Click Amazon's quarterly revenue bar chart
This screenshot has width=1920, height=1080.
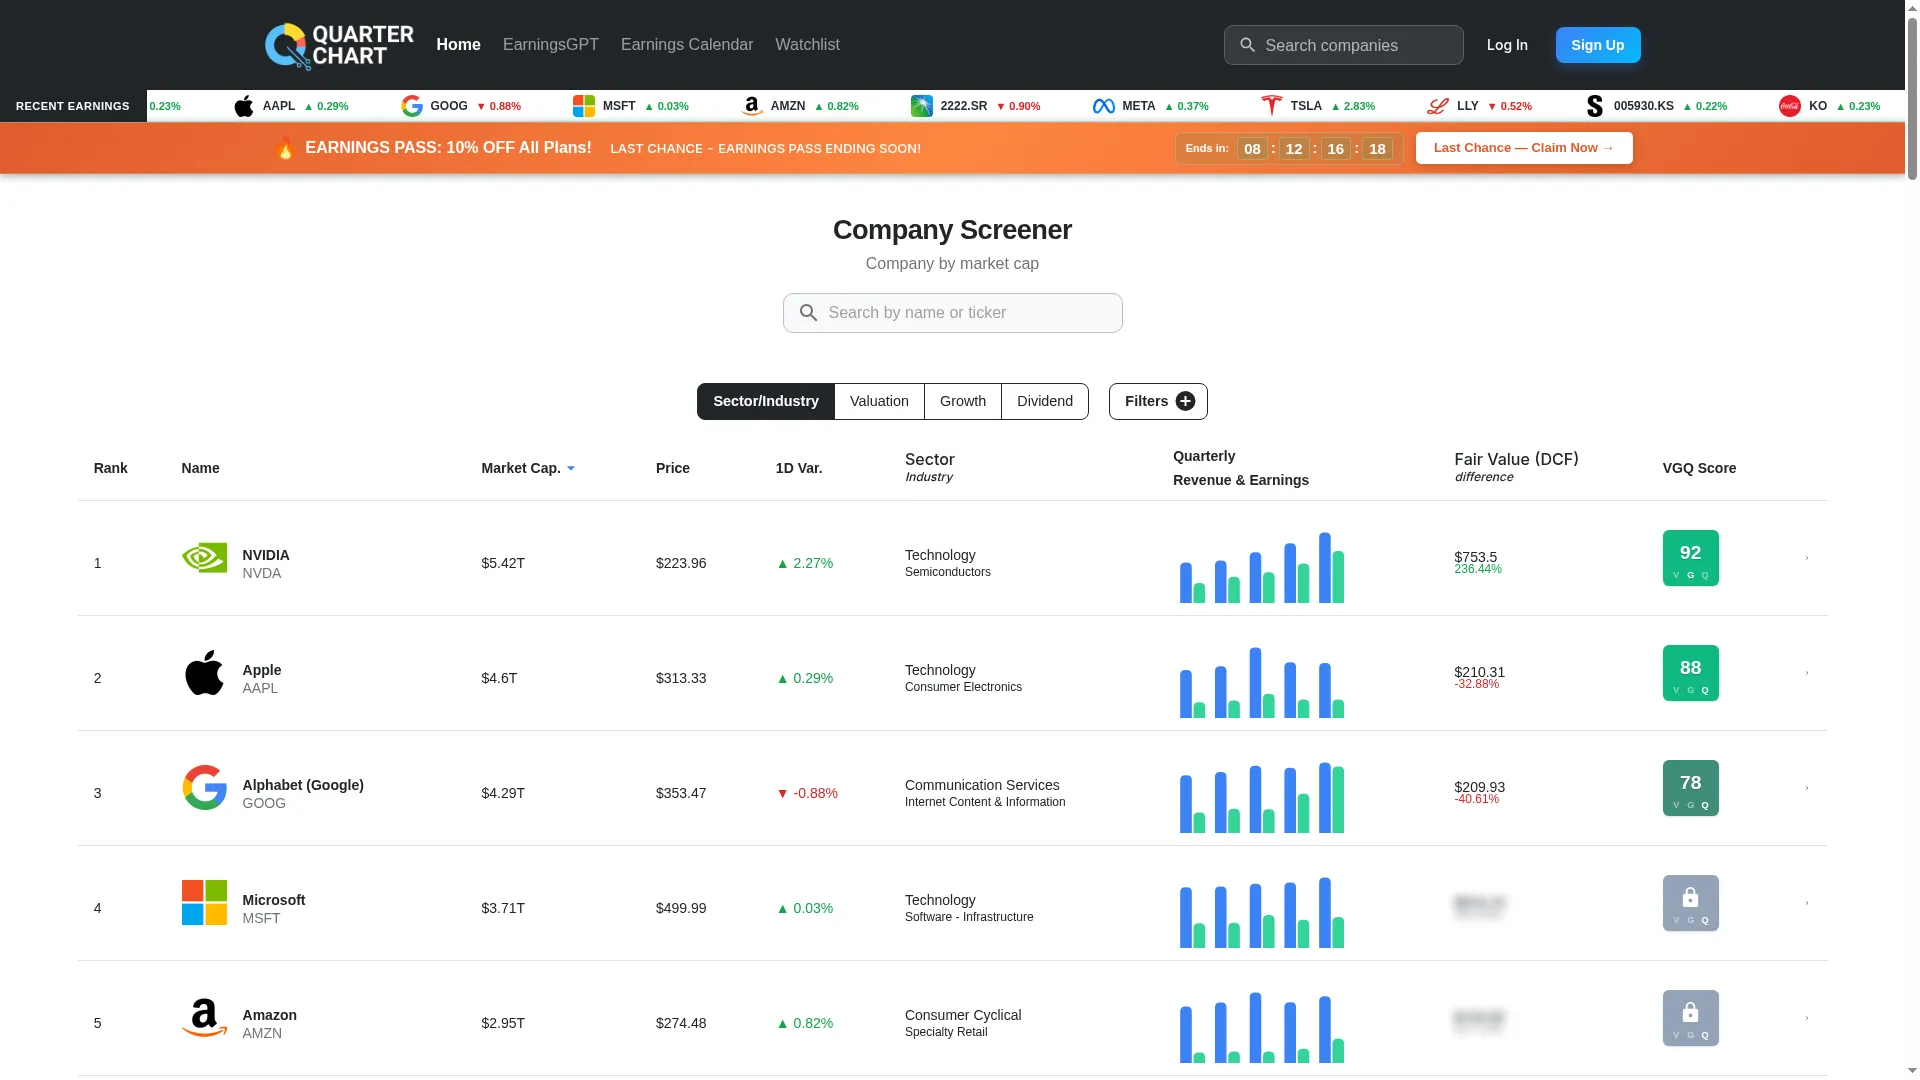coord(1262,1027)
